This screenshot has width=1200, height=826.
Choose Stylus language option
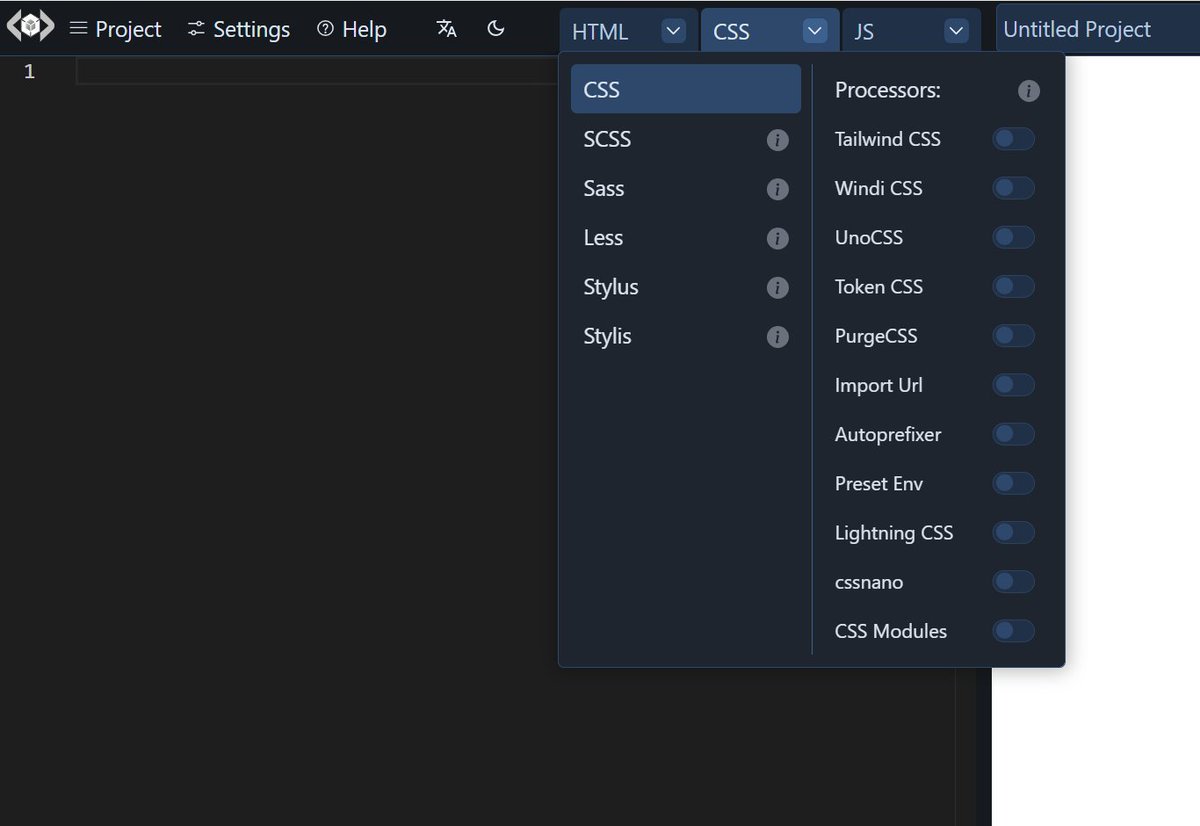(x=686, y=287)
